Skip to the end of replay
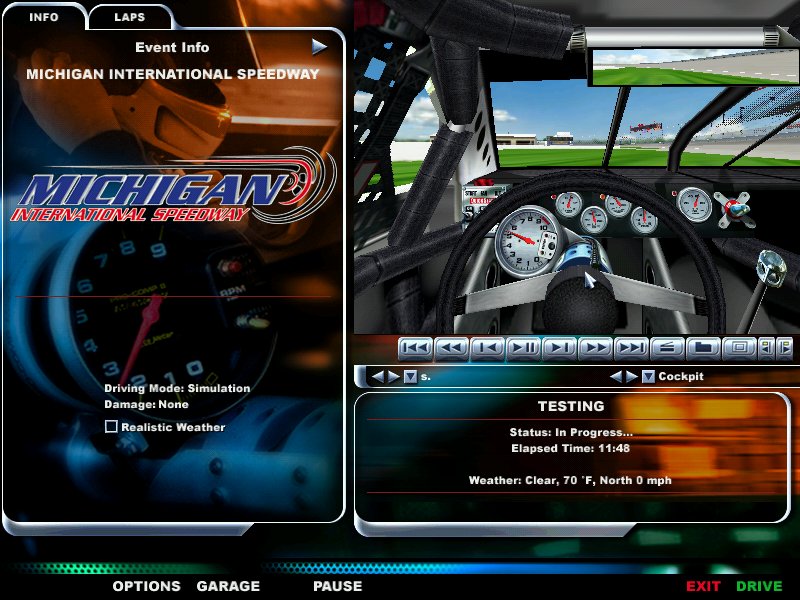The image size is (800, 600). click(631, 348)
